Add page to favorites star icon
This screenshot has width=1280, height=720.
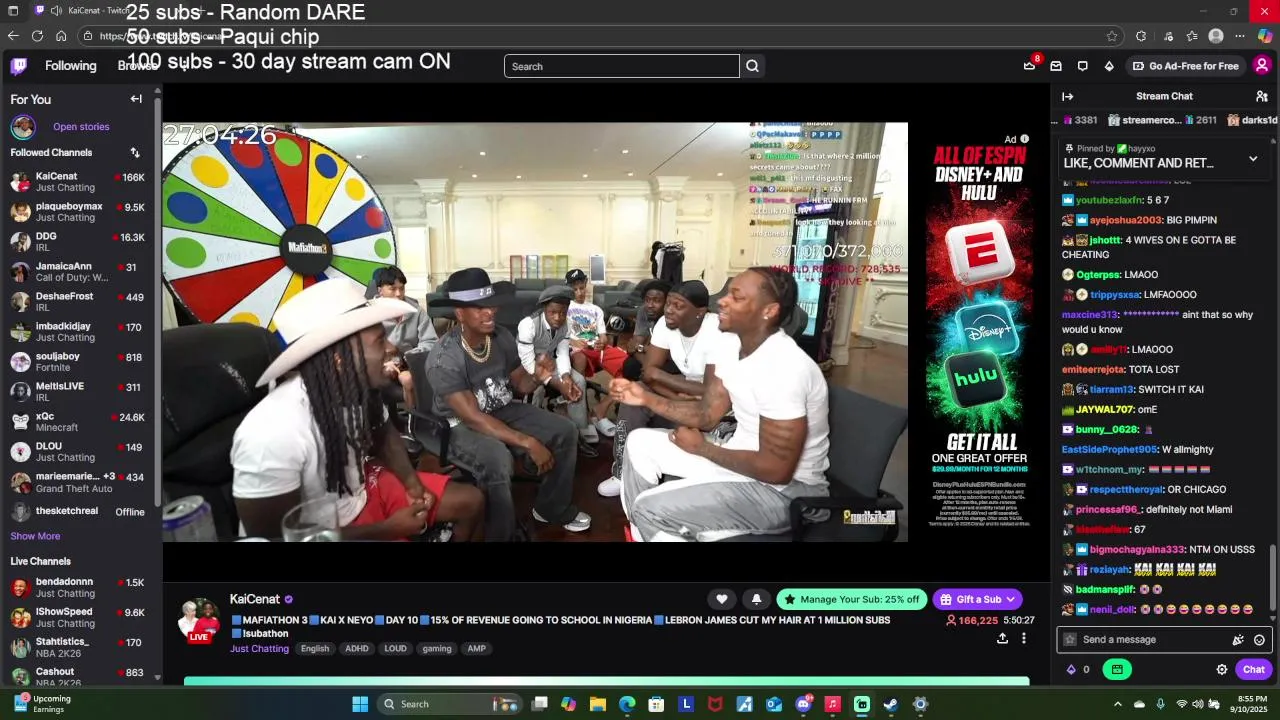coord(1112,36)
